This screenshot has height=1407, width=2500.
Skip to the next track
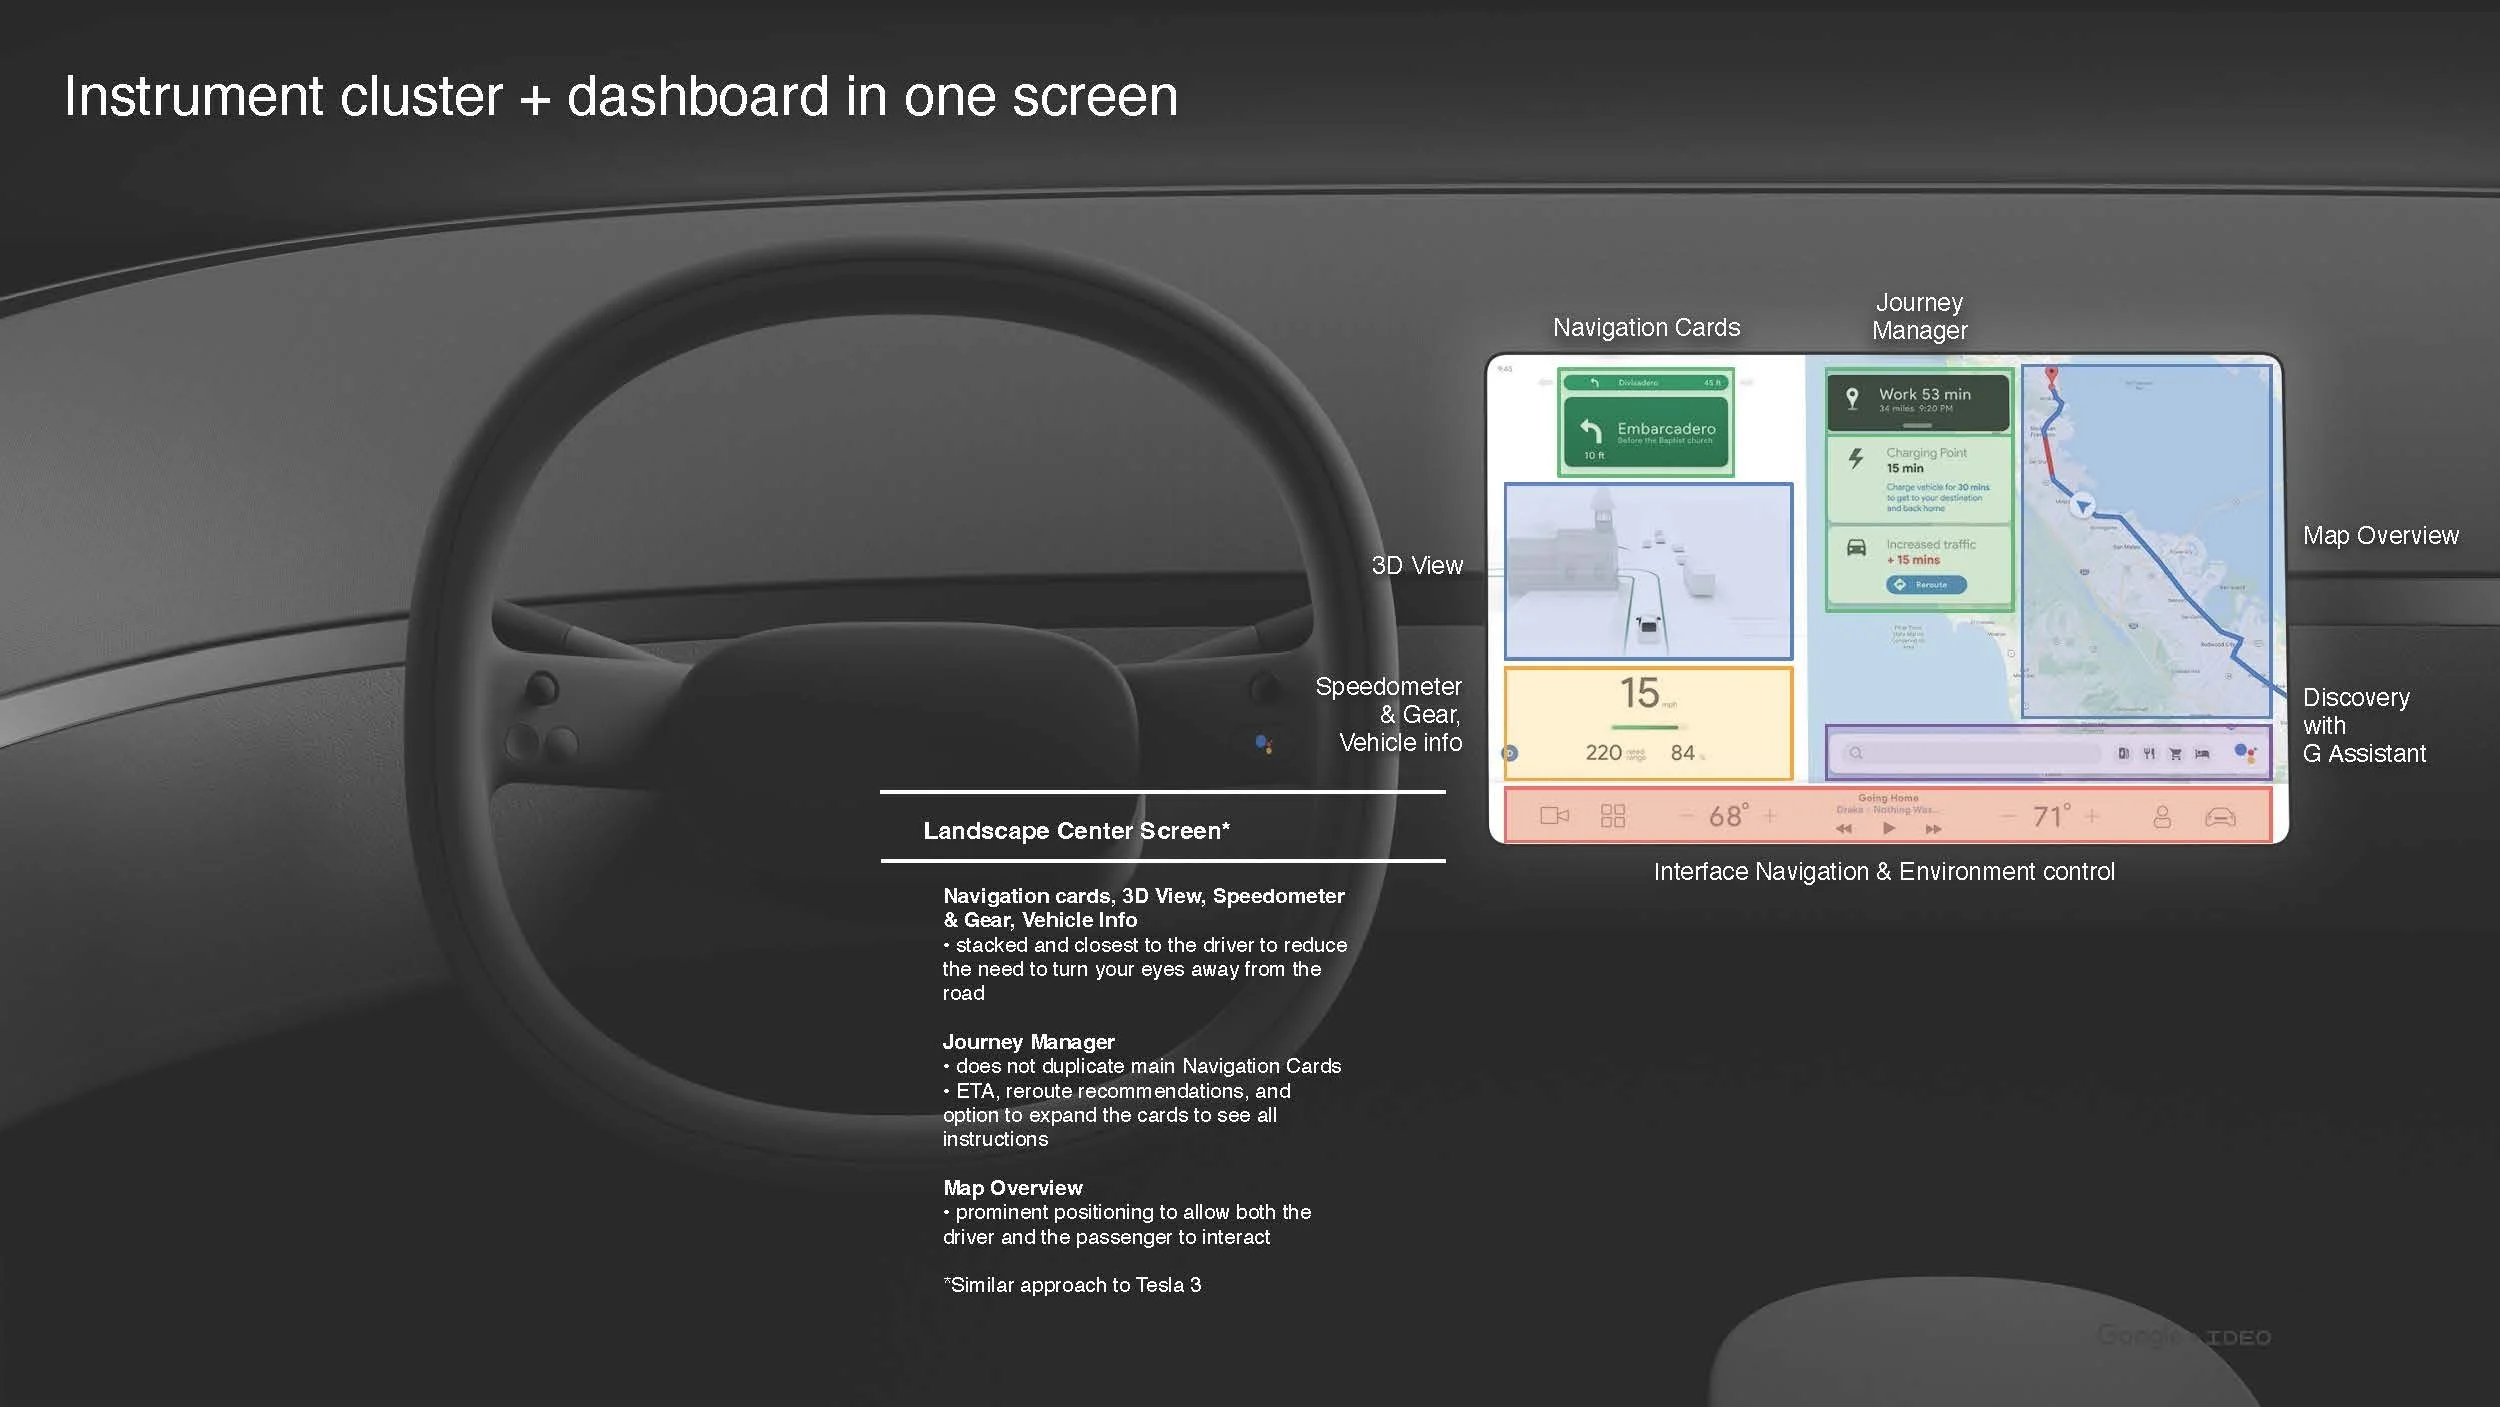pyautogui.click(x=1933, y=829)
